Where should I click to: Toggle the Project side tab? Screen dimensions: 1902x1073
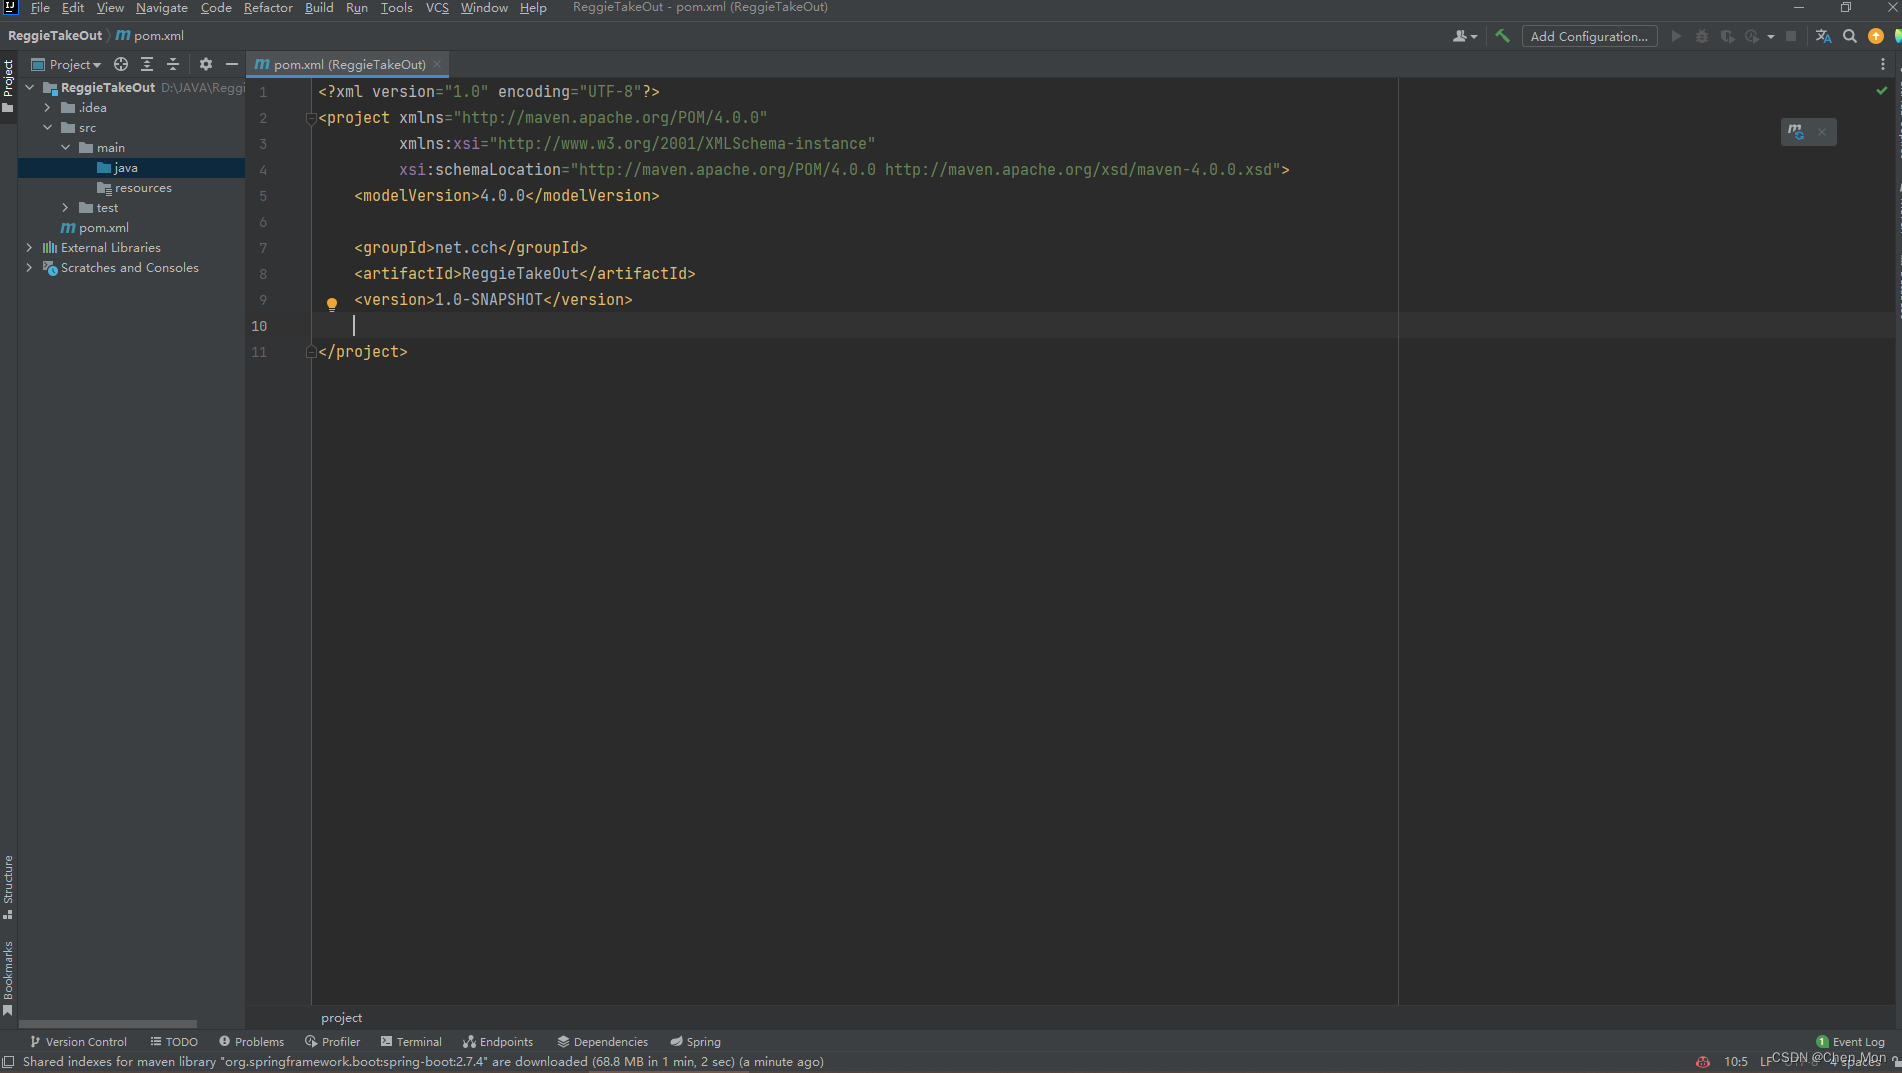pos(8,85)
